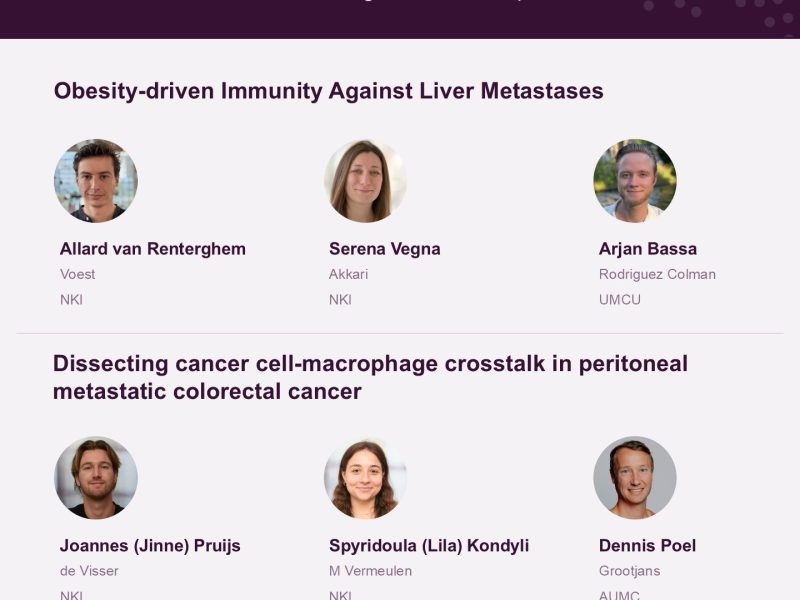The width and height of the screenshot is (800, 600).
Task: Click the Grootjans group label
Action: (x=630, y=571)
